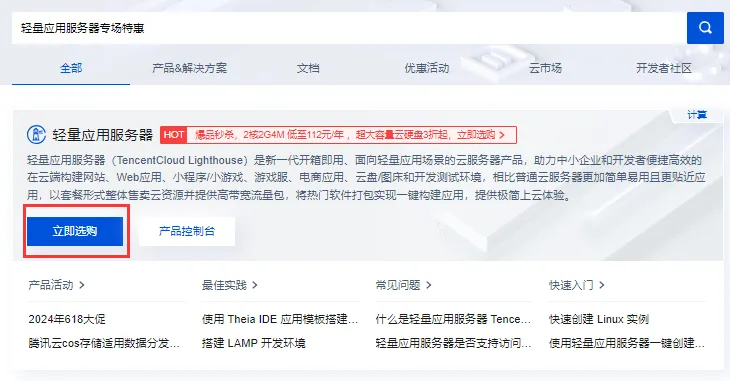Expand the 产品活动 section chevron
The height and width of the screenshot is (381, 730).
82,285
